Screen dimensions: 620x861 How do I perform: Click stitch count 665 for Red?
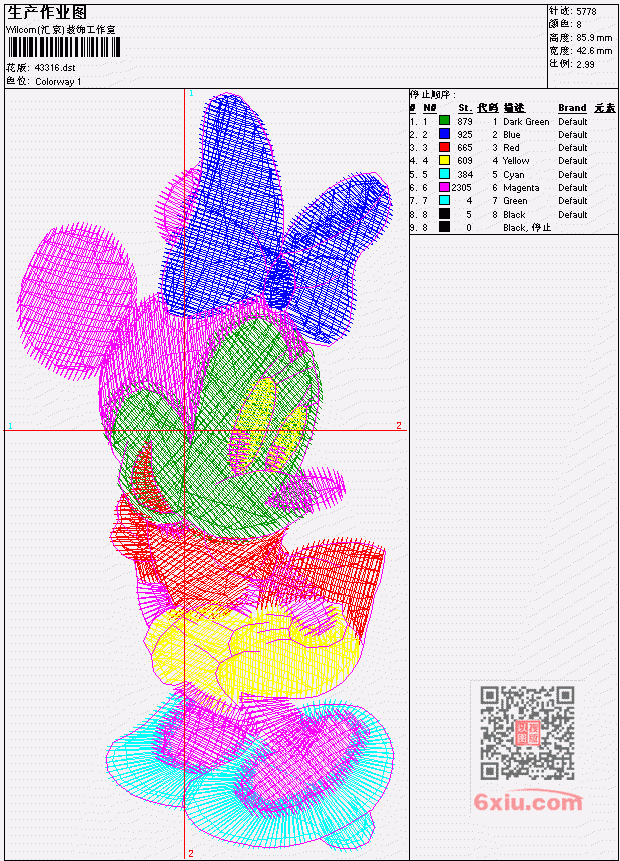pyautogui.click(x=465, y=148)
